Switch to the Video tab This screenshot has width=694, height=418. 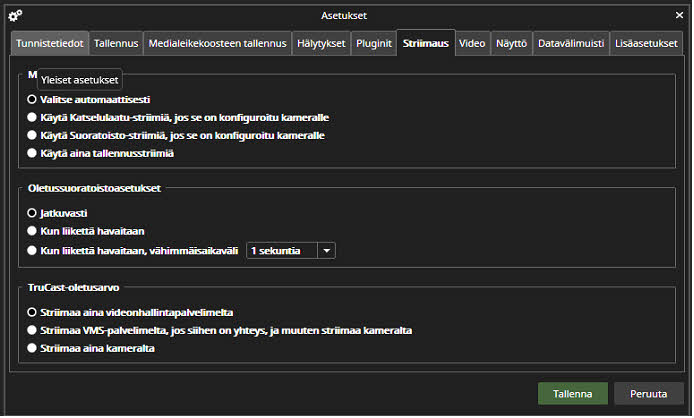472,44
